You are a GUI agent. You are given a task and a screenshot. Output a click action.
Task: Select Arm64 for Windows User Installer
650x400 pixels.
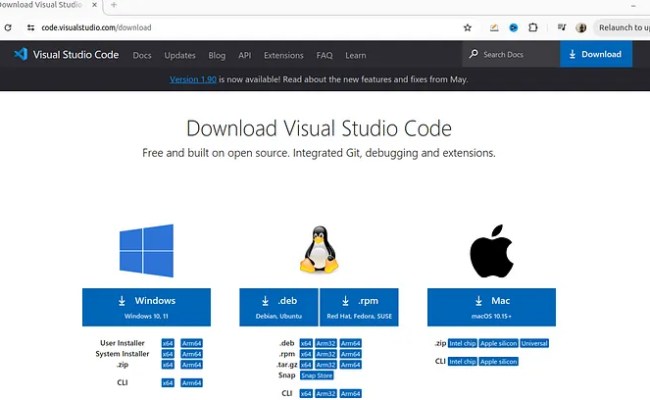click(x=192, y=343)
